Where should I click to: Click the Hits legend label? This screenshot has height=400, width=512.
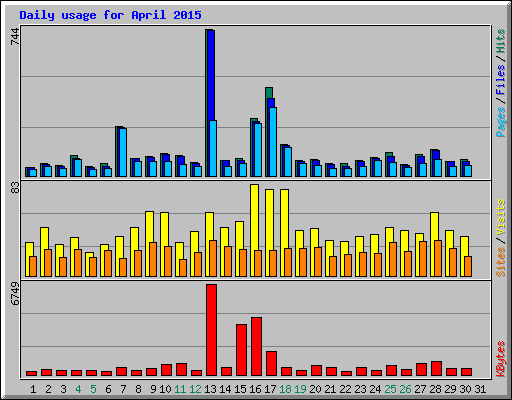click(501, 41)
